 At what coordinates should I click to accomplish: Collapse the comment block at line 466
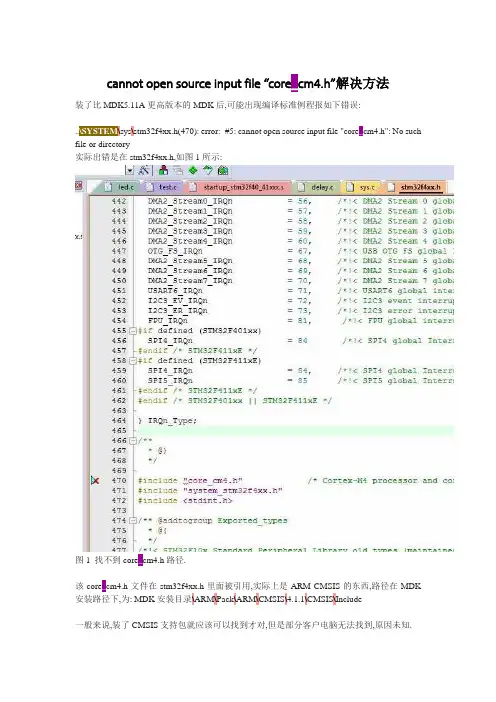click(133, 441)
